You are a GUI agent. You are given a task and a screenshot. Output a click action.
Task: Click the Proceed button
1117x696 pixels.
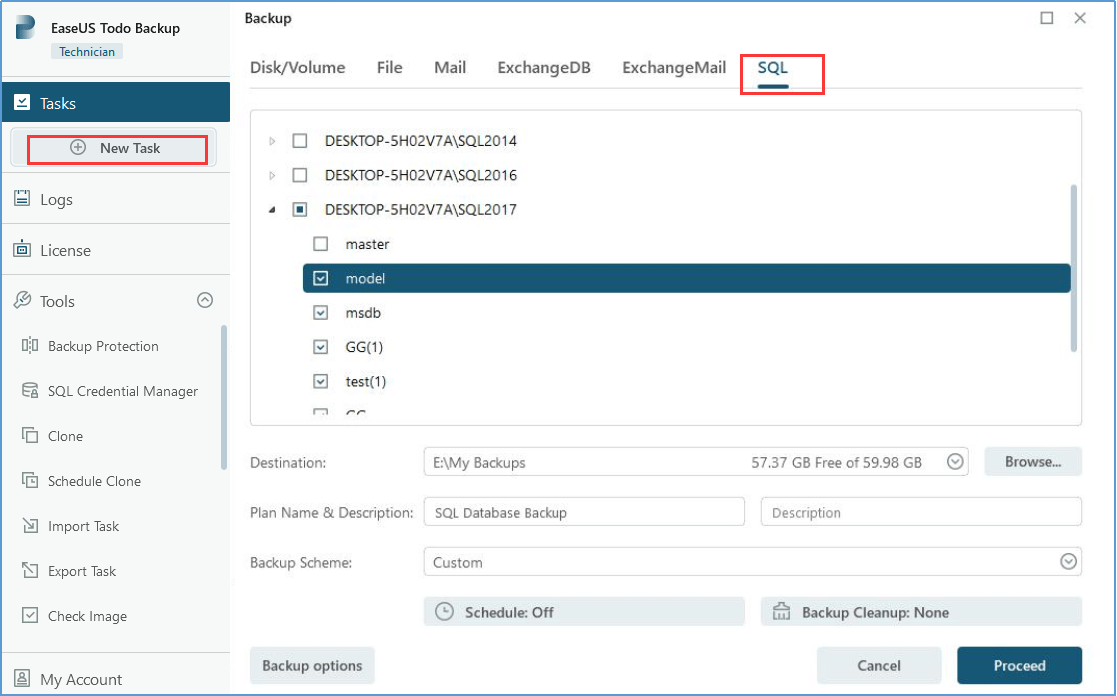[1019, 665]
